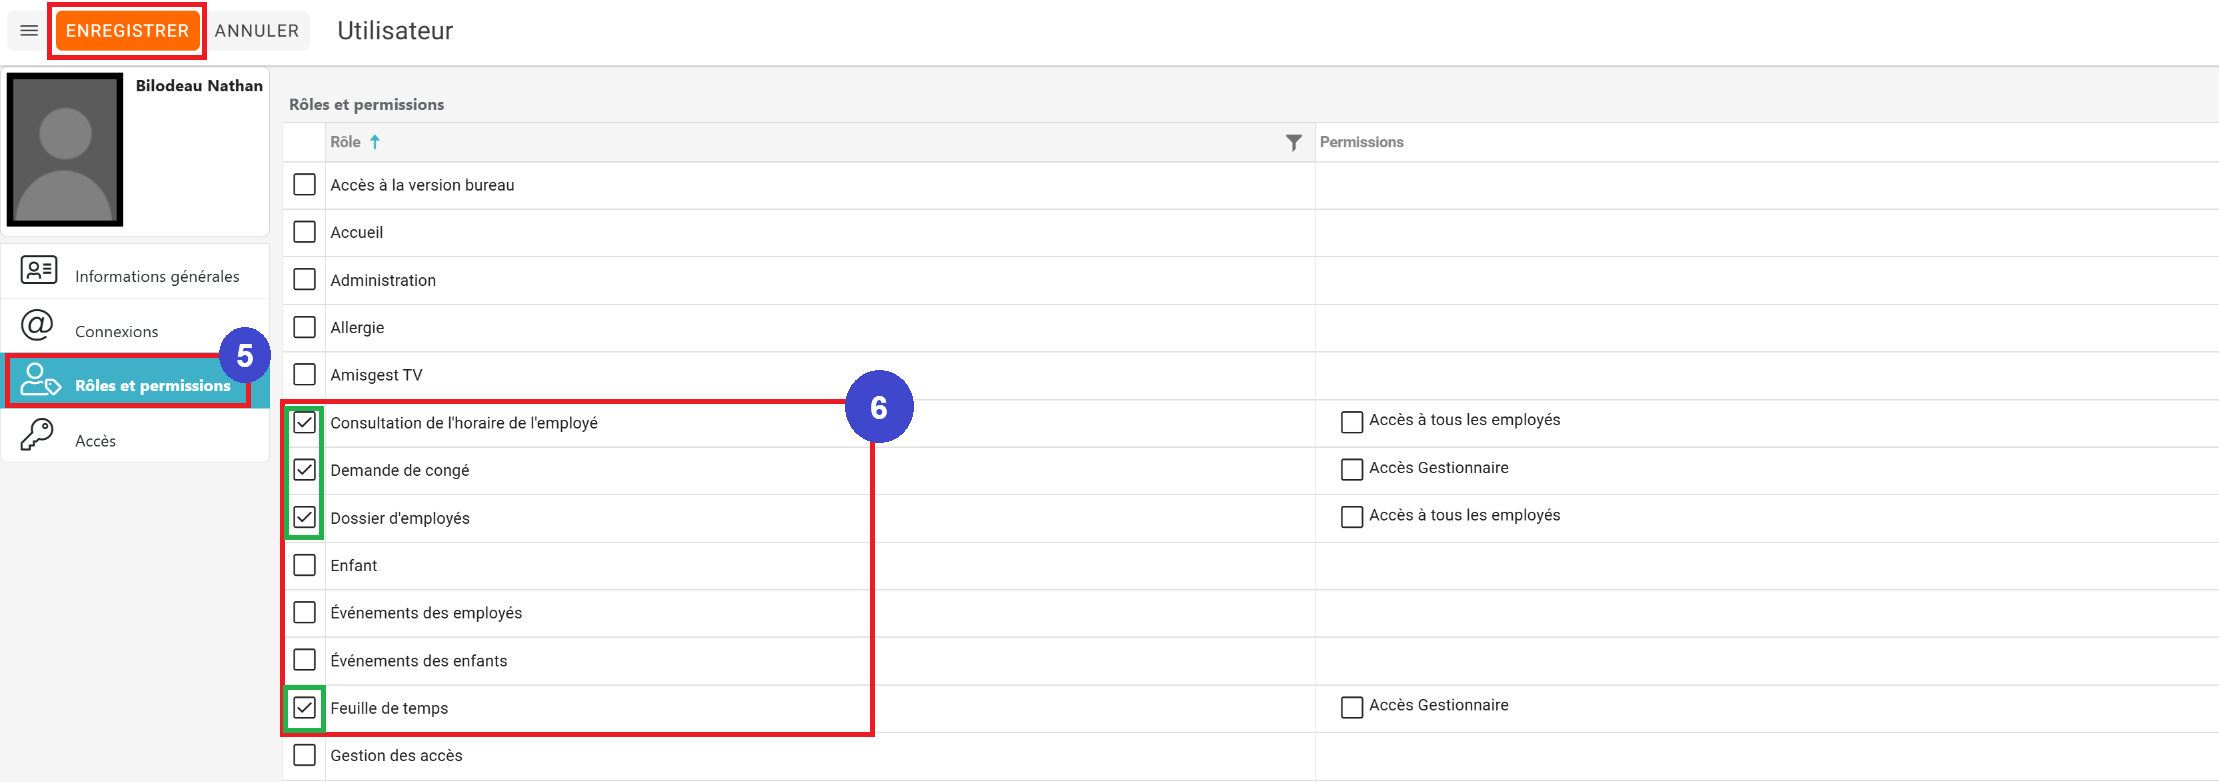Uncheck the Demande de congé role
This screenshot has height=782, width=2219.
click(x=305, y=470)
